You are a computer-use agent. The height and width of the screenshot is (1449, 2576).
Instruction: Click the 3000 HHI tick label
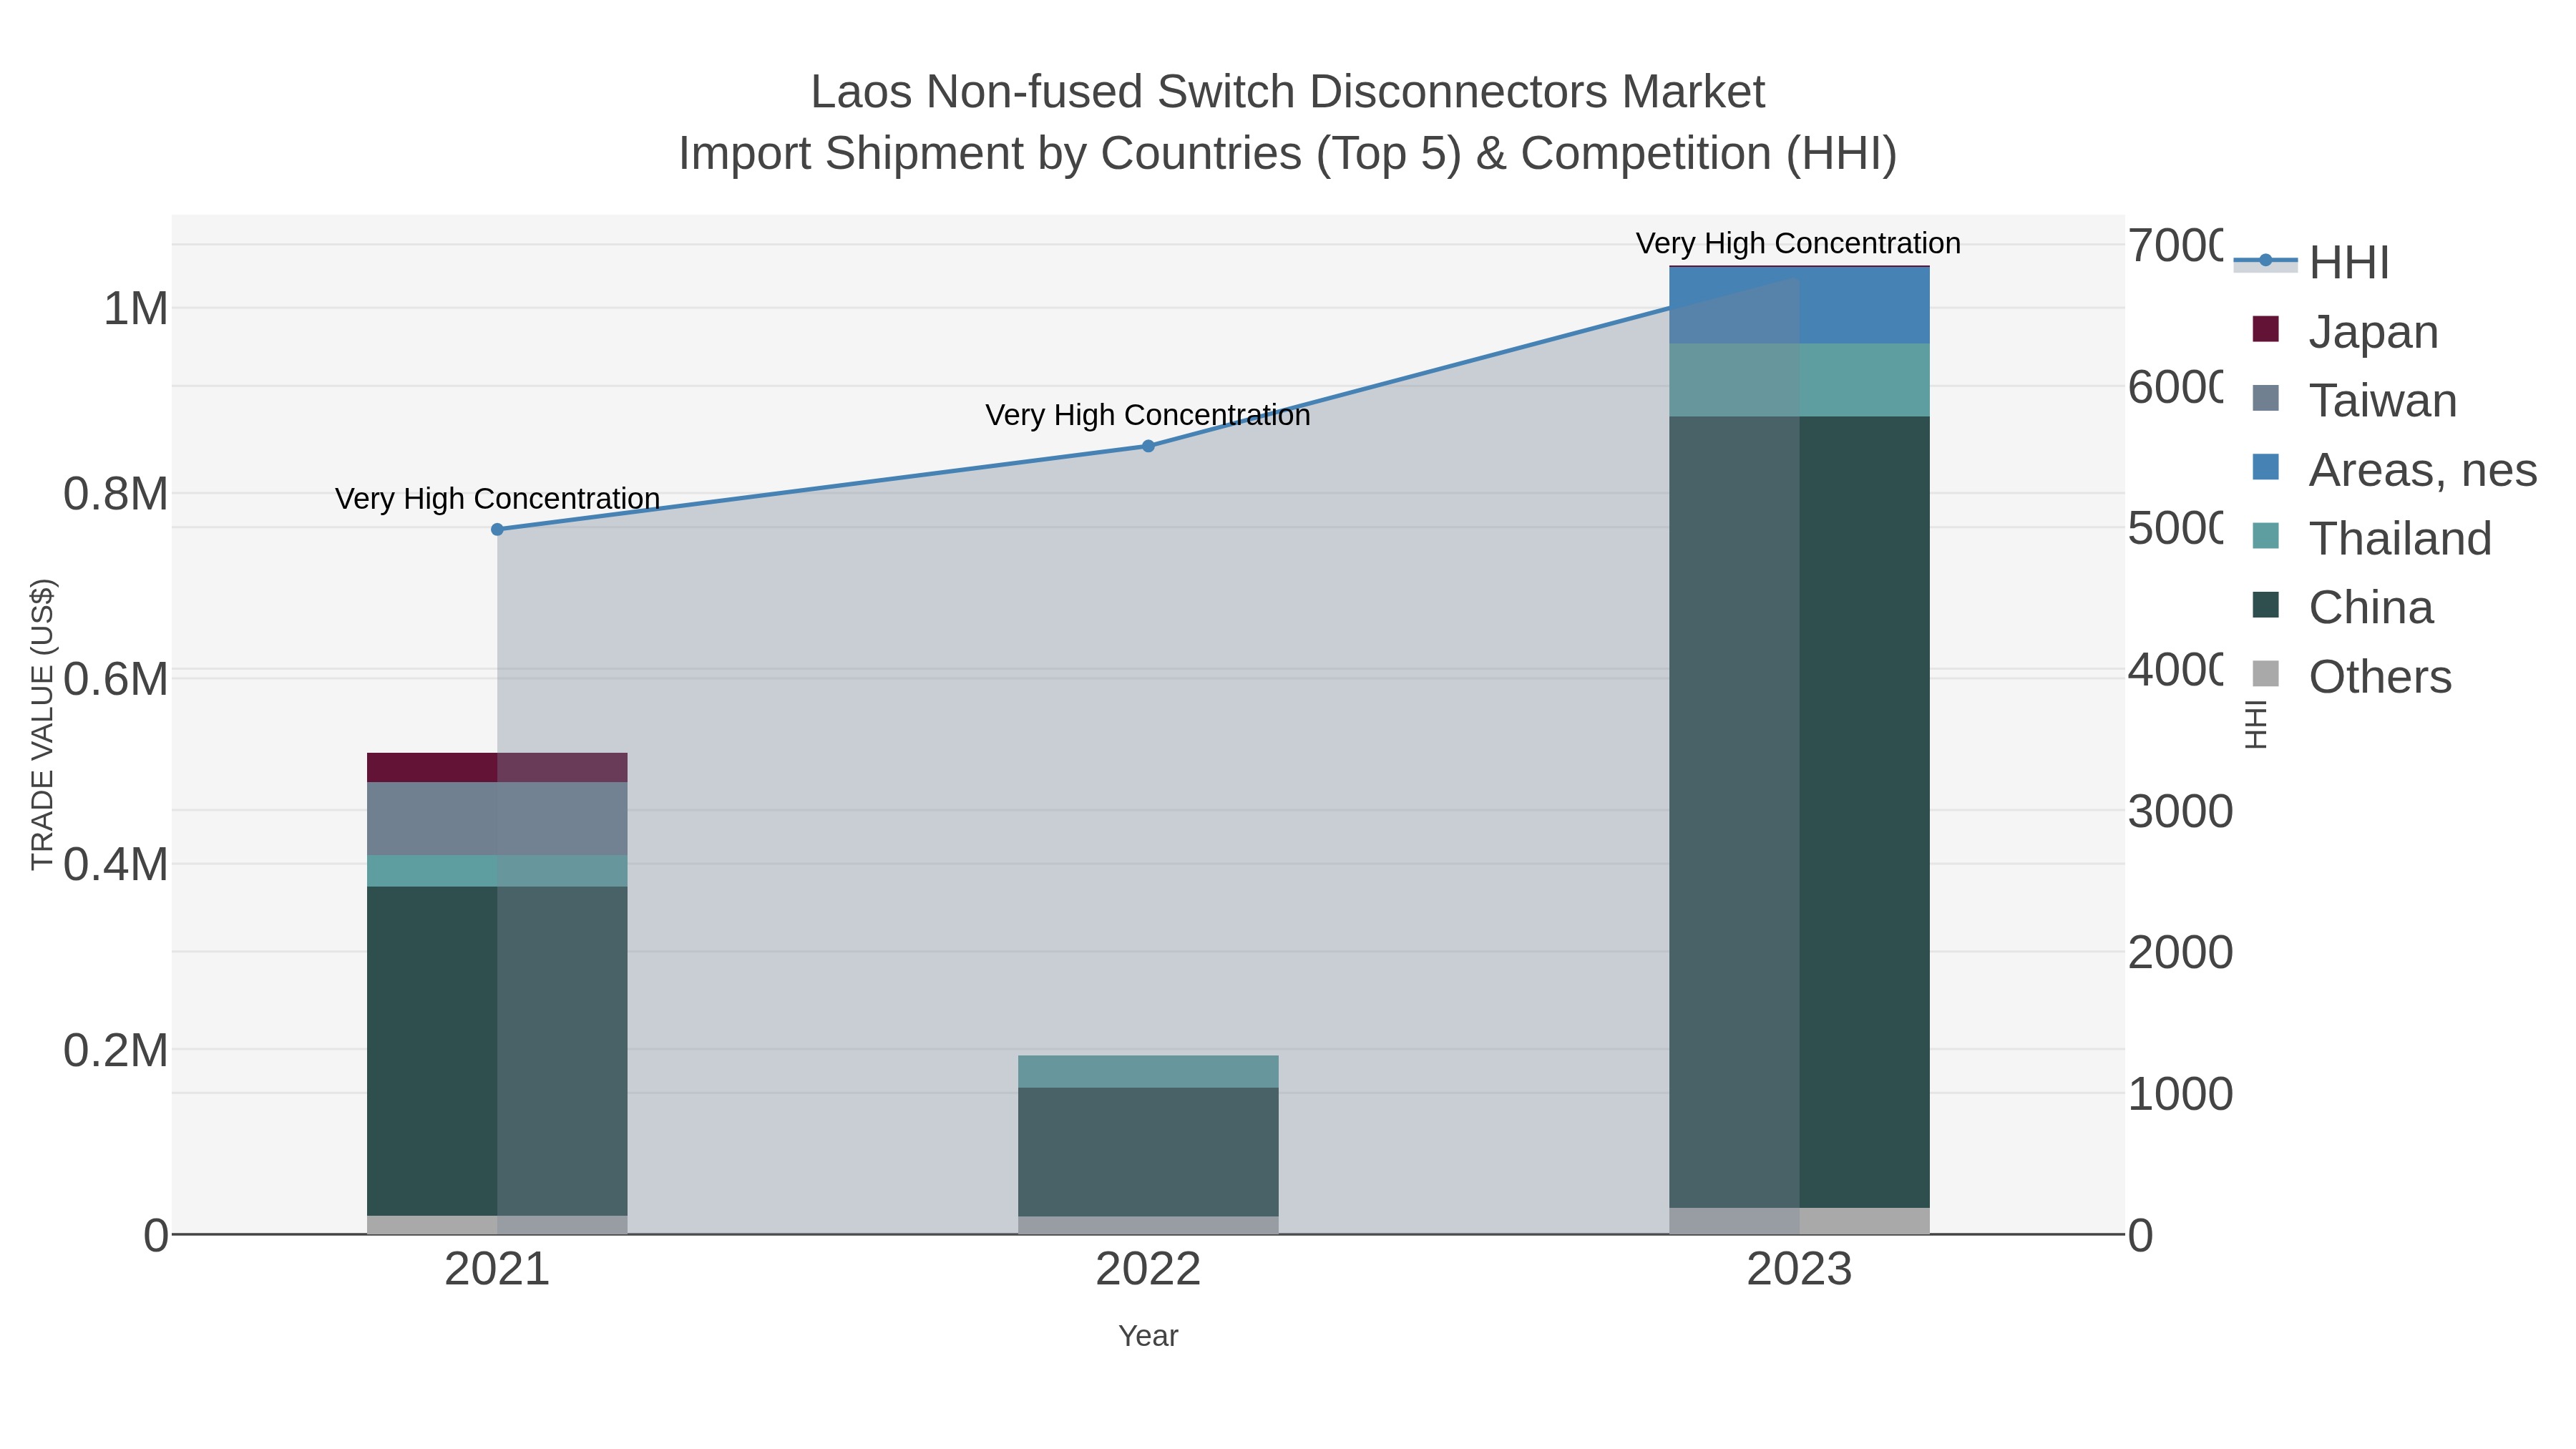(x=2180, y=812)
